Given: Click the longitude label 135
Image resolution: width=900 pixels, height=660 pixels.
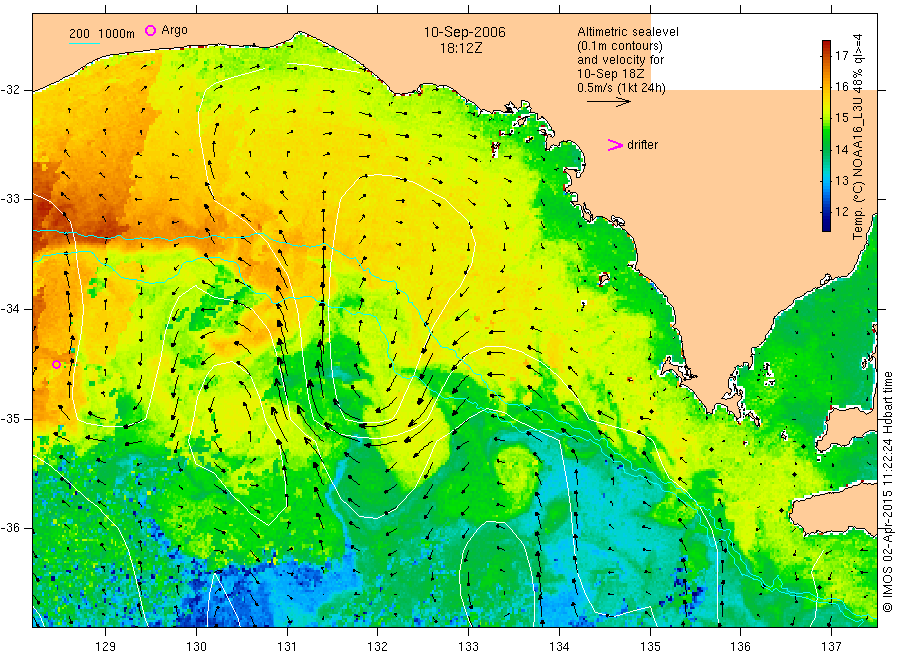Looking at the screenshot, I should click(650, 646).
